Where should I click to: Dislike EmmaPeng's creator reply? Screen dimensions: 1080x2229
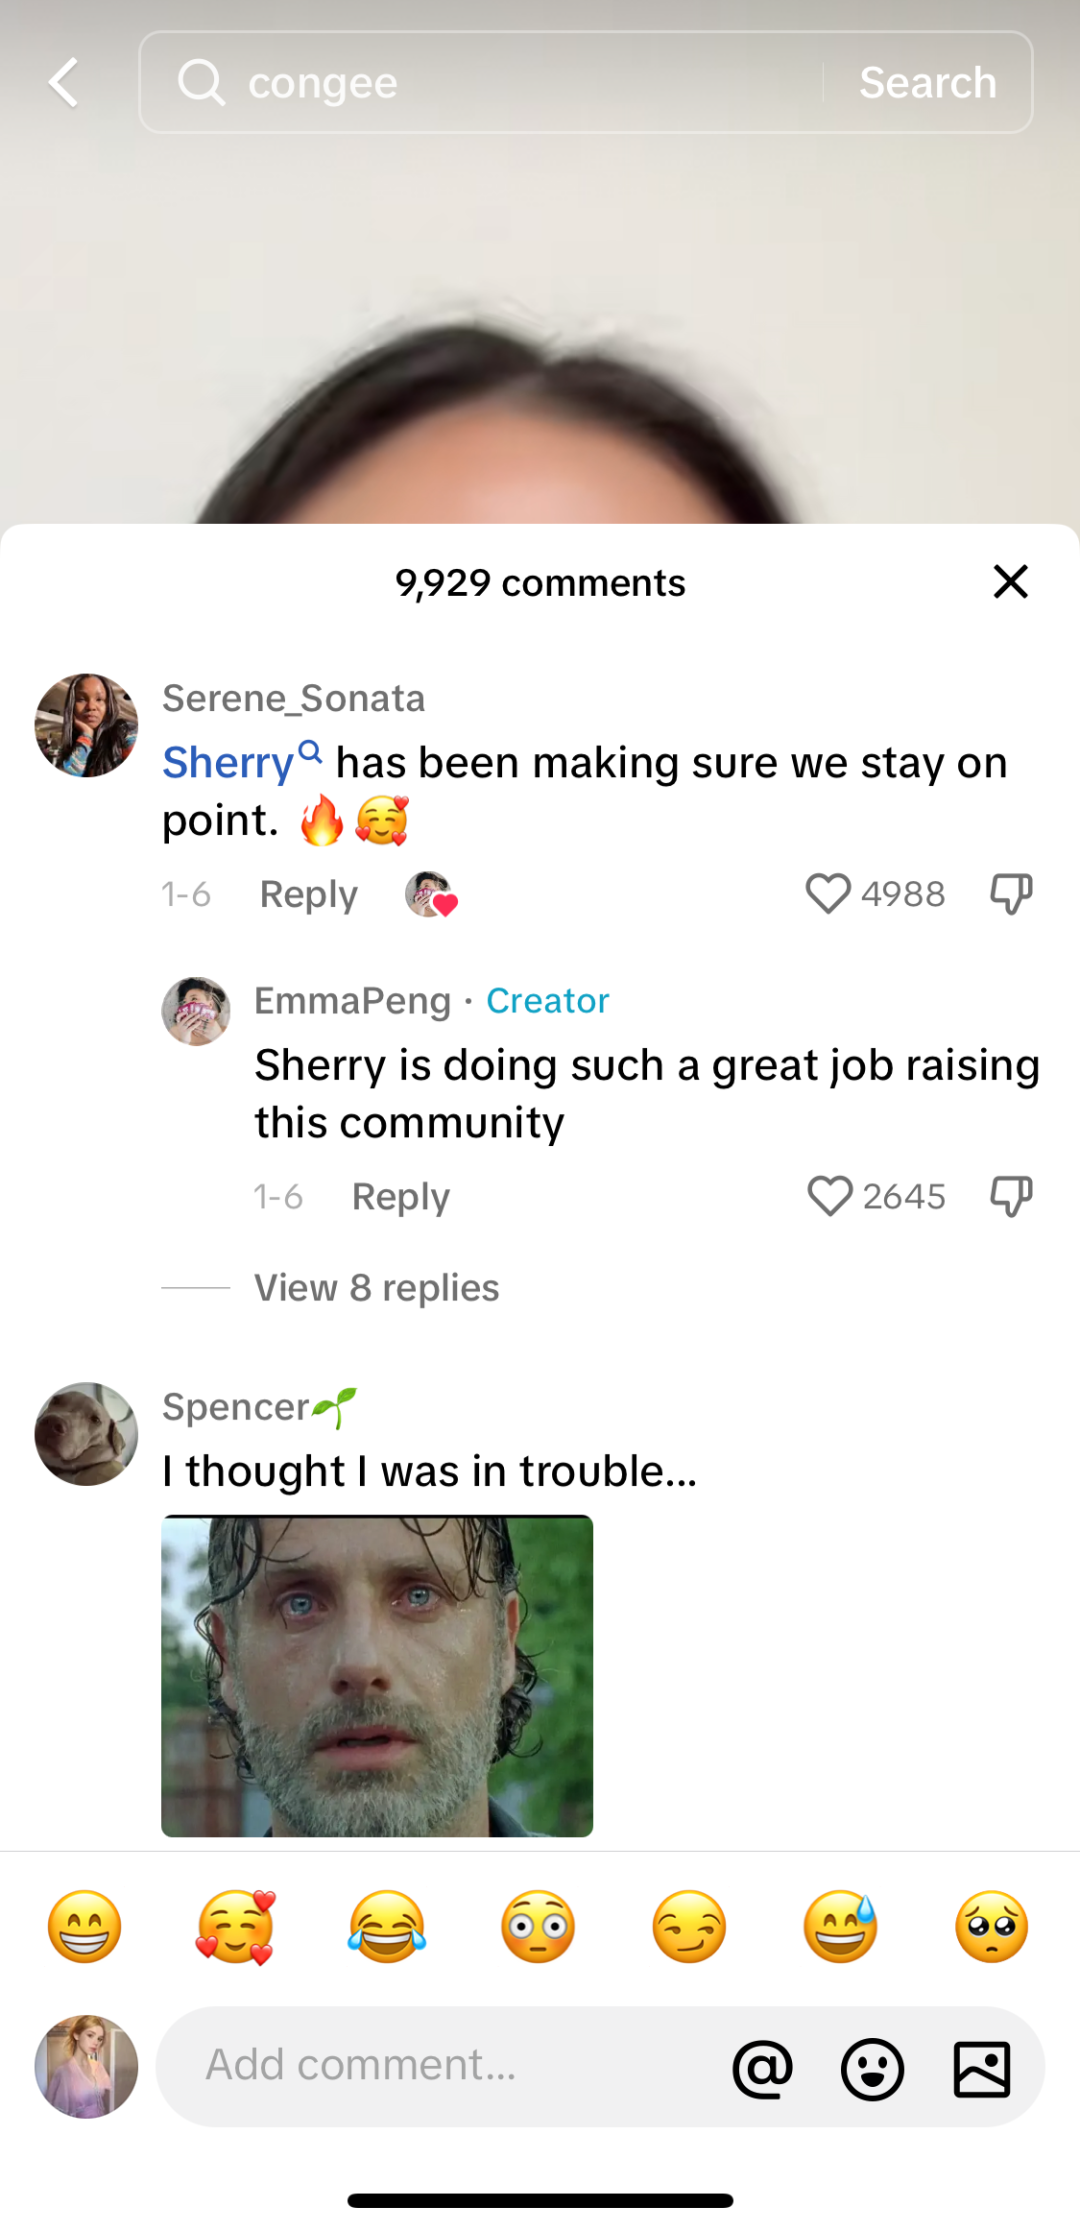(1011, 1196)
